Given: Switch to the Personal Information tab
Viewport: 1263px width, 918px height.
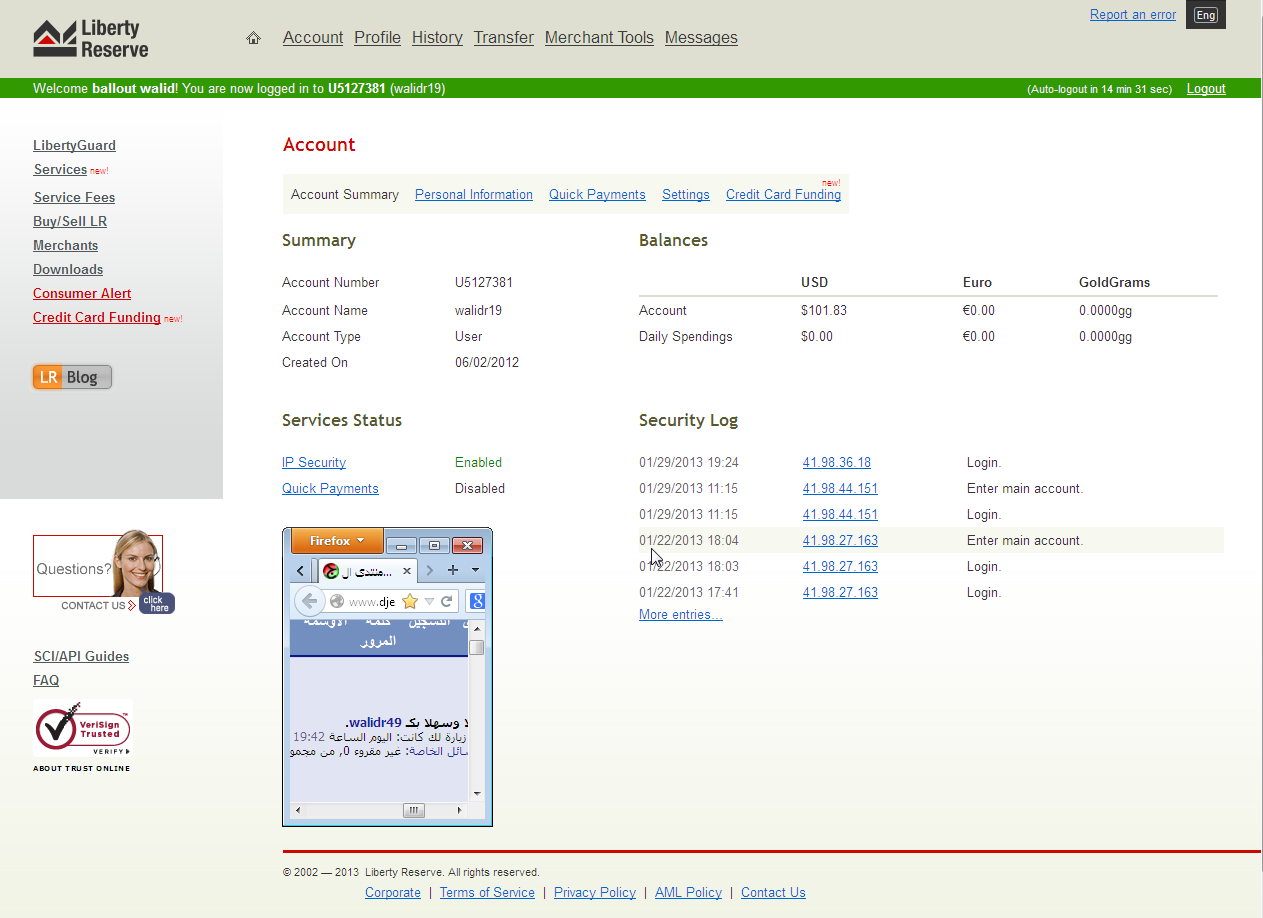Looking at the screenshot, I should click(x=474, y=195).
